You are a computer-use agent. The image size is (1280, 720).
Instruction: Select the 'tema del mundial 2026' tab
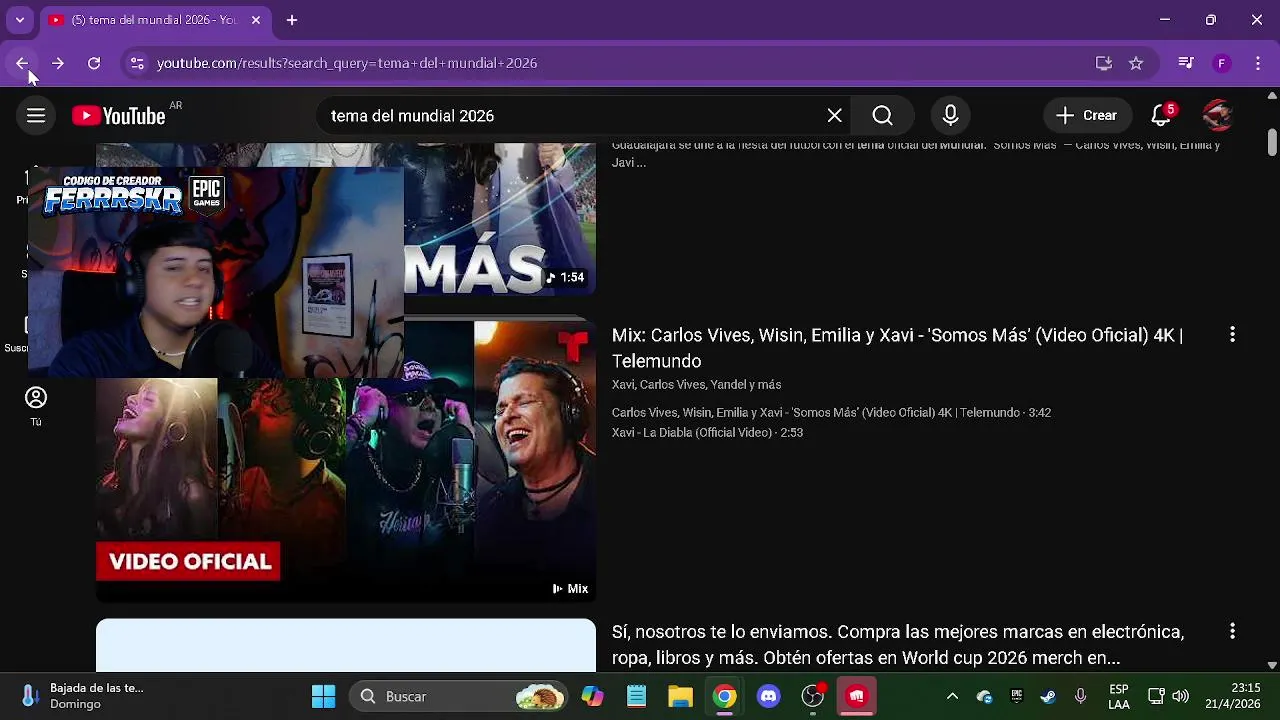point(155,20)
